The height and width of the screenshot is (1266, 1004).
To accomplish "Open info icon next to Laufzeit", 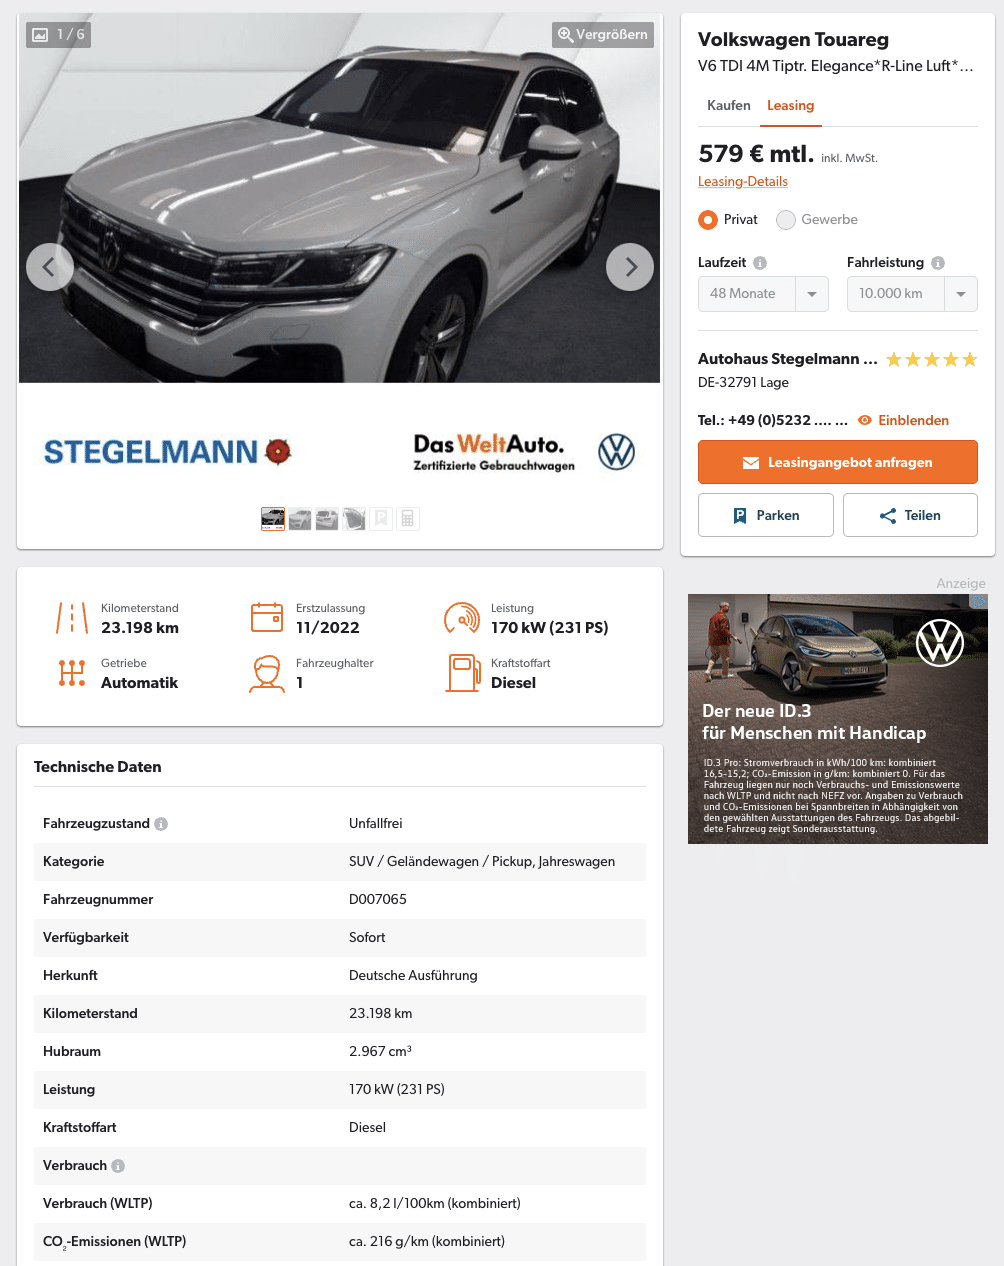I will 760,263.
